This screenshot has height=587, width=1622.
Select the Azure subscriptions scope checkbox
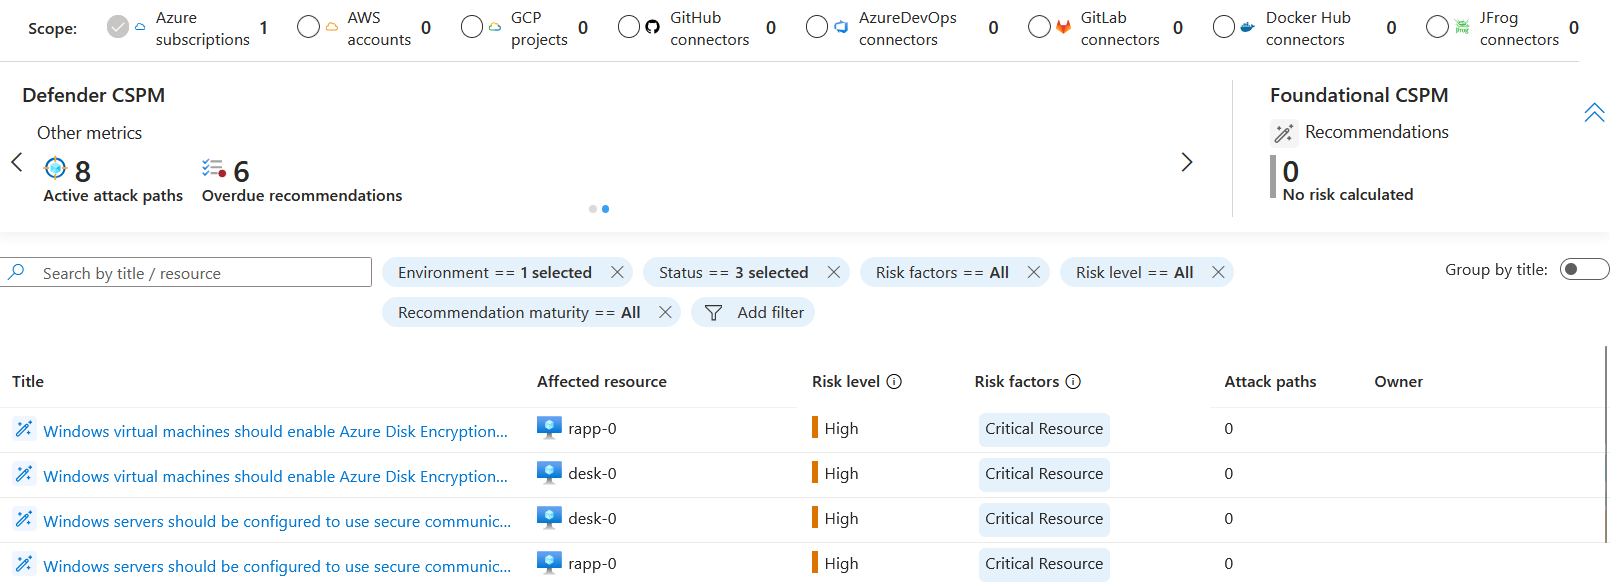[x=118, y=27]
